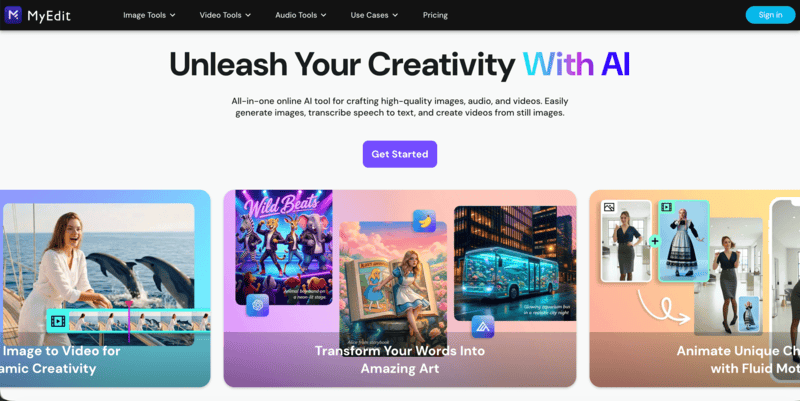Click the magenta playhead on video timeline

point(129,321)
